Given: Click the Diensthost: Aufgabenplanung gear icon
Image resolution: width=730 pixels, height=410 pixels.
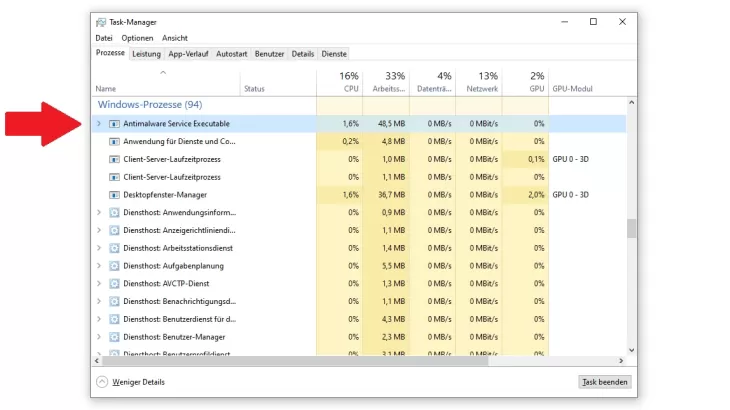Looking at the screenshot, I should (x=113, y=266).
